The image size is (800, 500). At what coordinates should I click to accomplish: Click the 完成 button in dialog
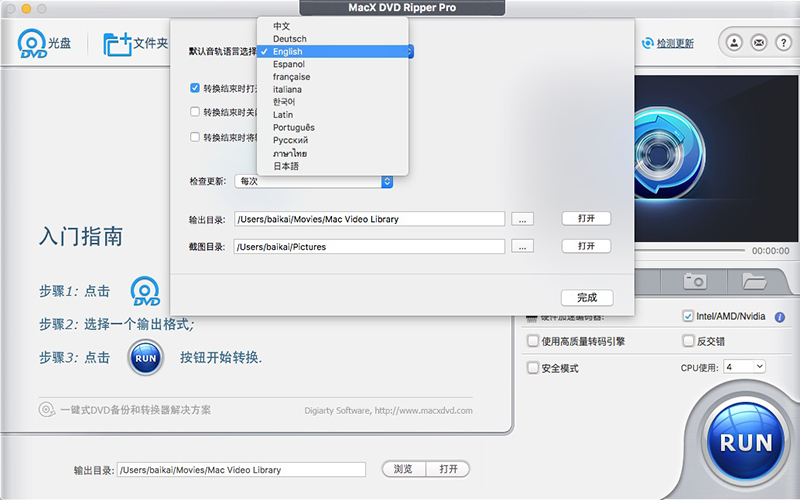point(587,297)
